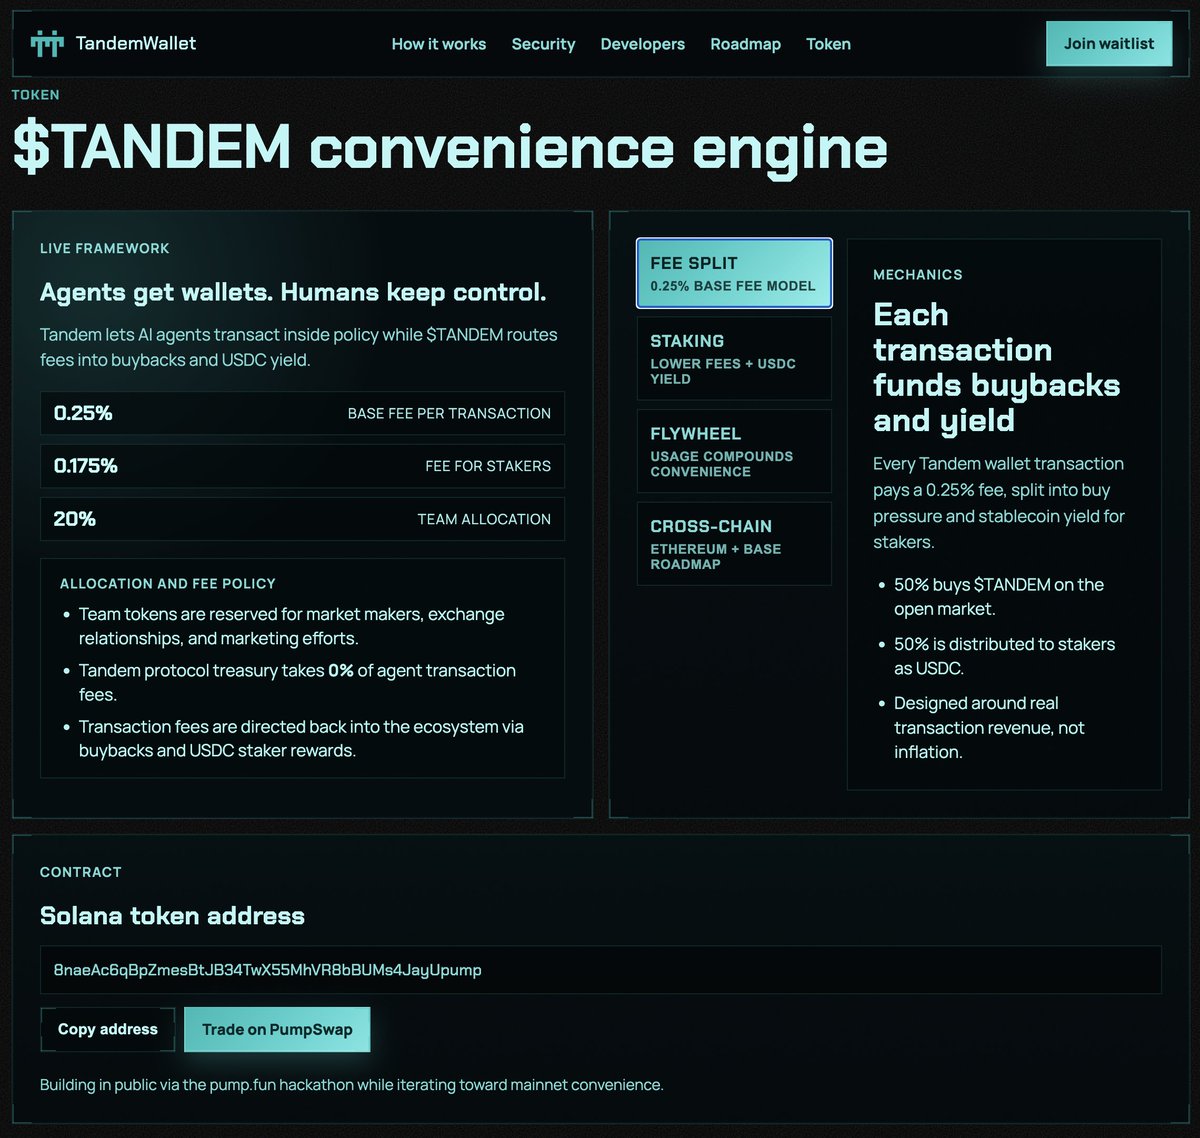This screenshot has width=1200, height=1138.
Task: Click the TOKEN section label above the heading
Action: coord(36,95)
